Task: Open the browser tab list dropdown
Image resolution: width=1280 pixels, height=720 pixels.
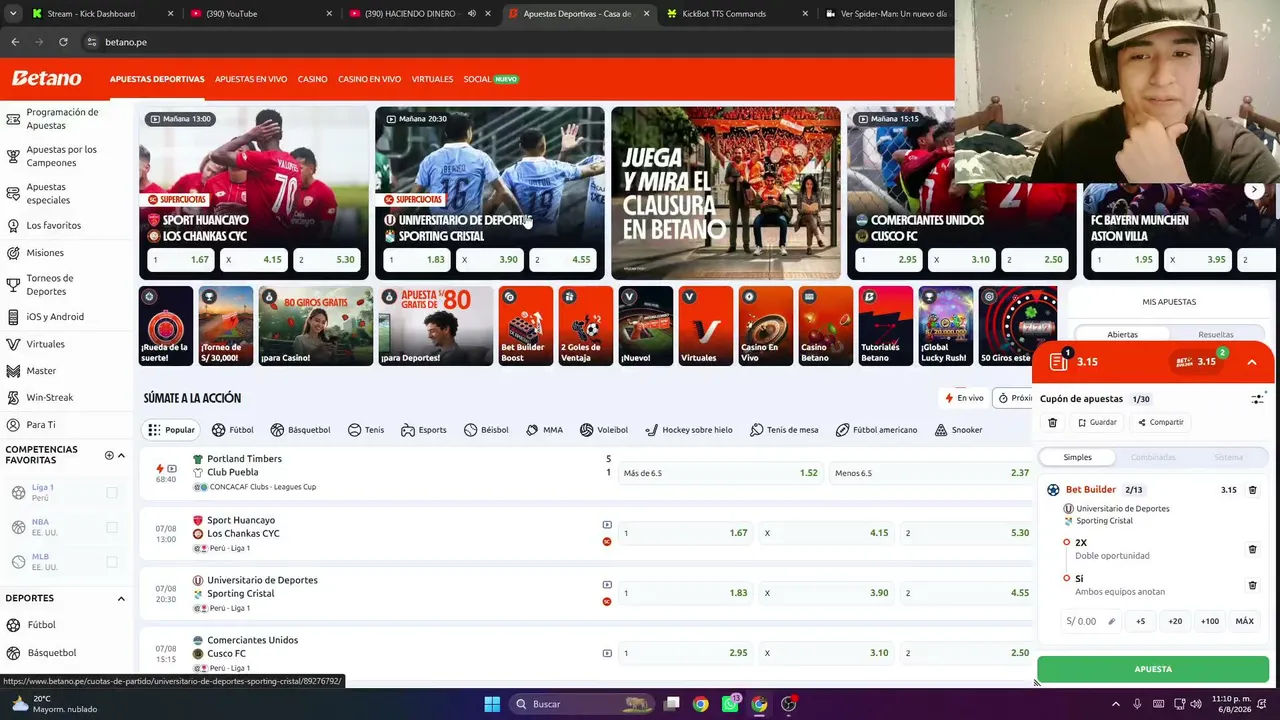Action: point(13,14)
